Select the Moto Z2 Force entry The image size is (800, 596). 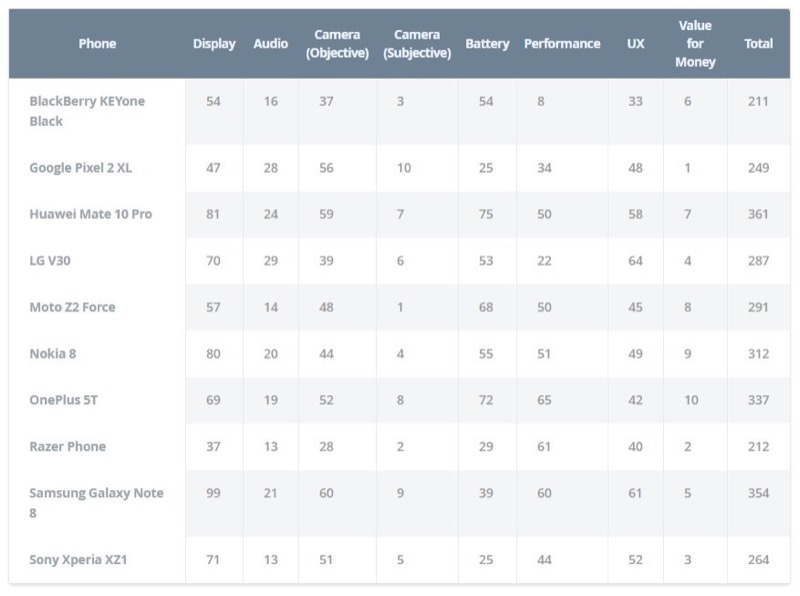pyautogui.click(x=72, y=307)
